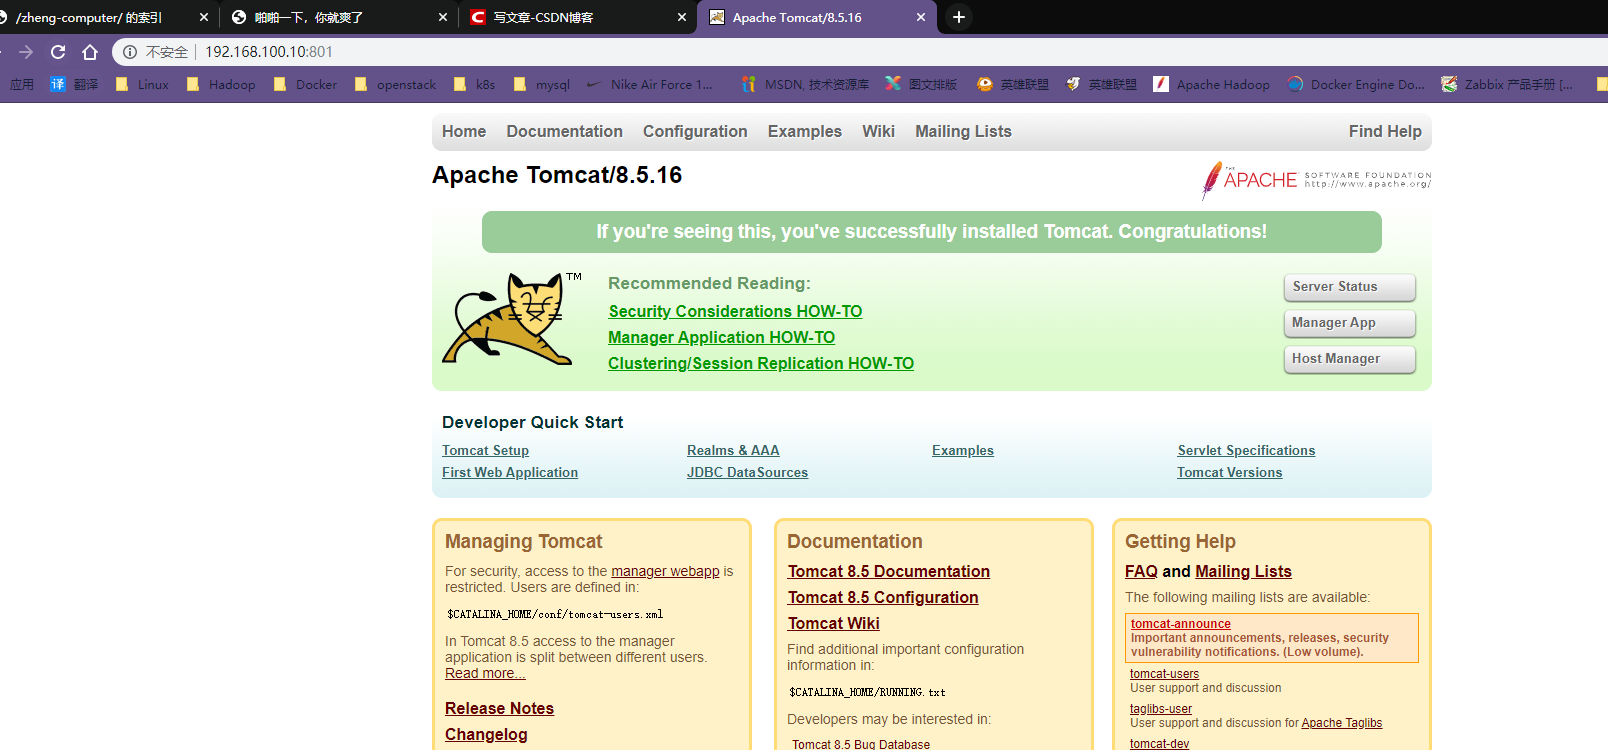This screenshot has height=750, width=1608.
Task: Open the k8s bookmark folder
Action: [474, 84]
